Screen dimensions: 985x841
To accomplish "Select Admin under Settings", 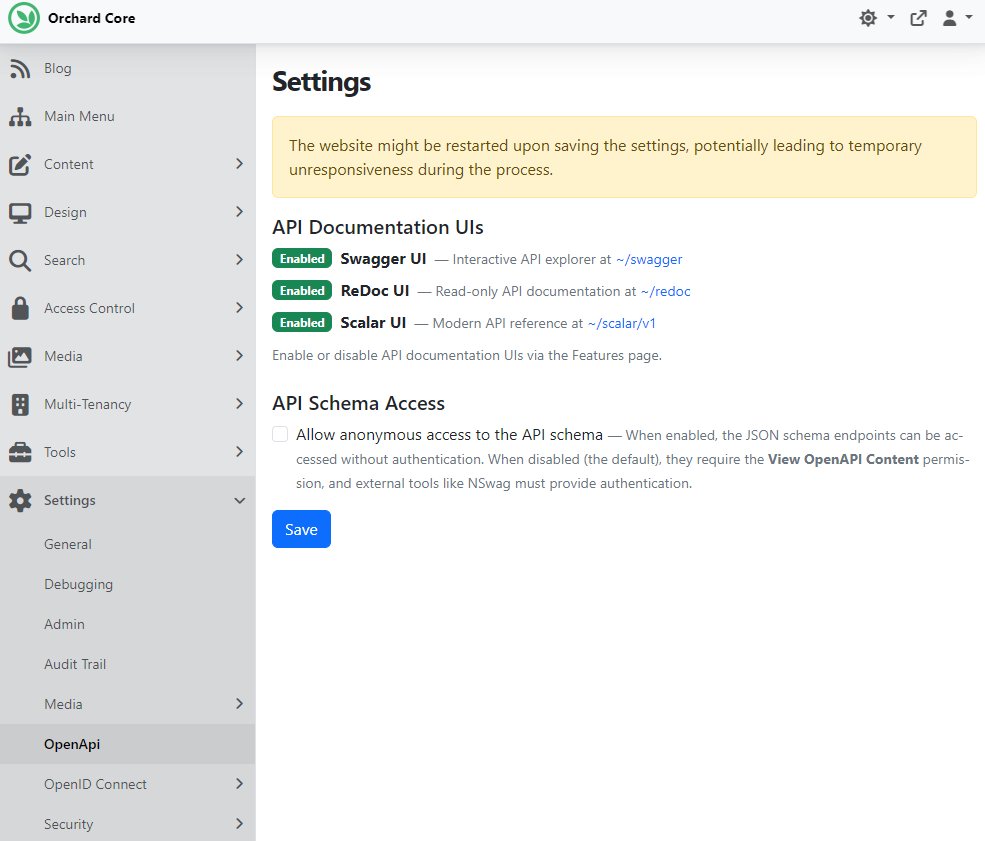I will pyautogui.click(x=128, y=624).
